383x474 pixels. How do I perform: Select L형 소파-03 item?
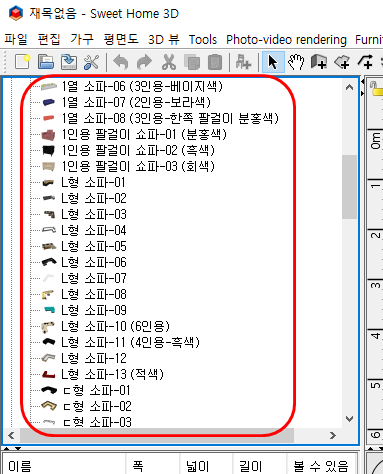pyautogui.click(x=94, y=214)
